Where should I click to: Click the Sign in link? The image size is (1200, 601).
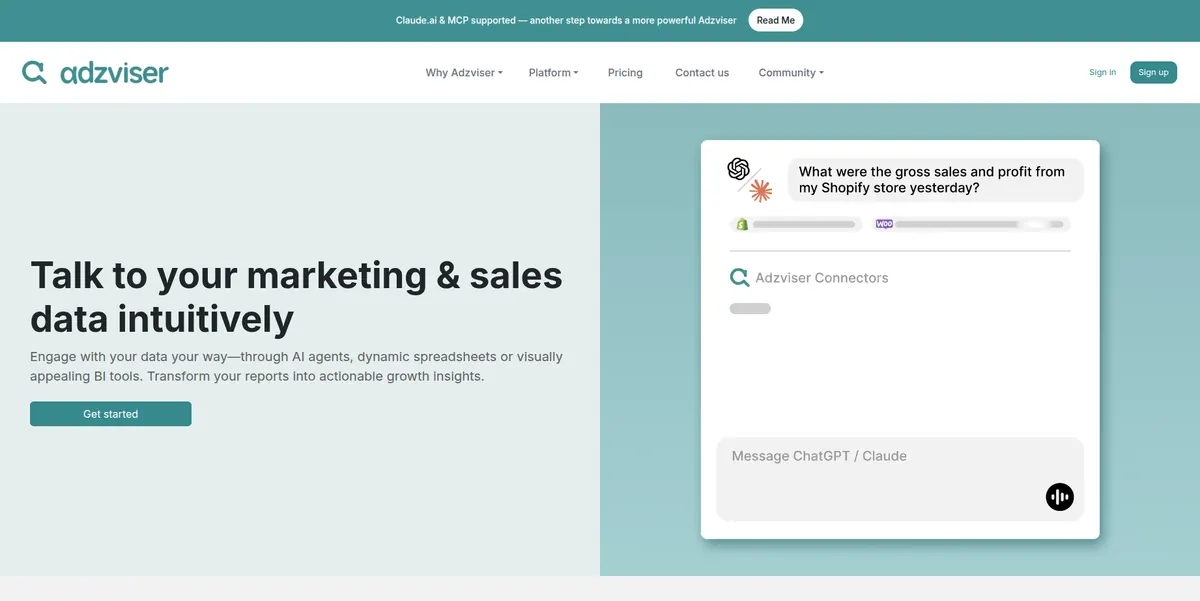point(1103,72)
